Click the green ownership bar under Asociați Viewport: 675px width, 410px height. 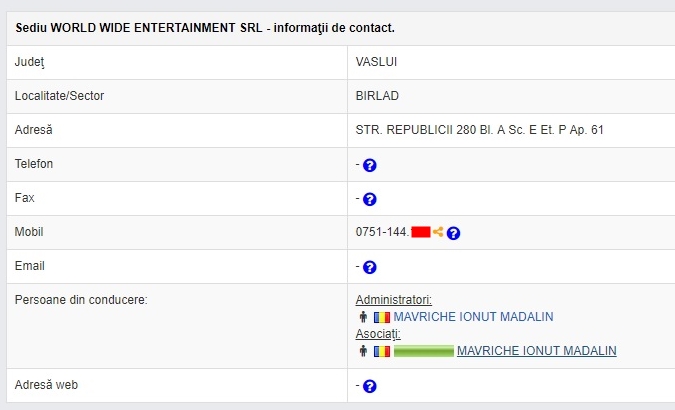[424, 351]
